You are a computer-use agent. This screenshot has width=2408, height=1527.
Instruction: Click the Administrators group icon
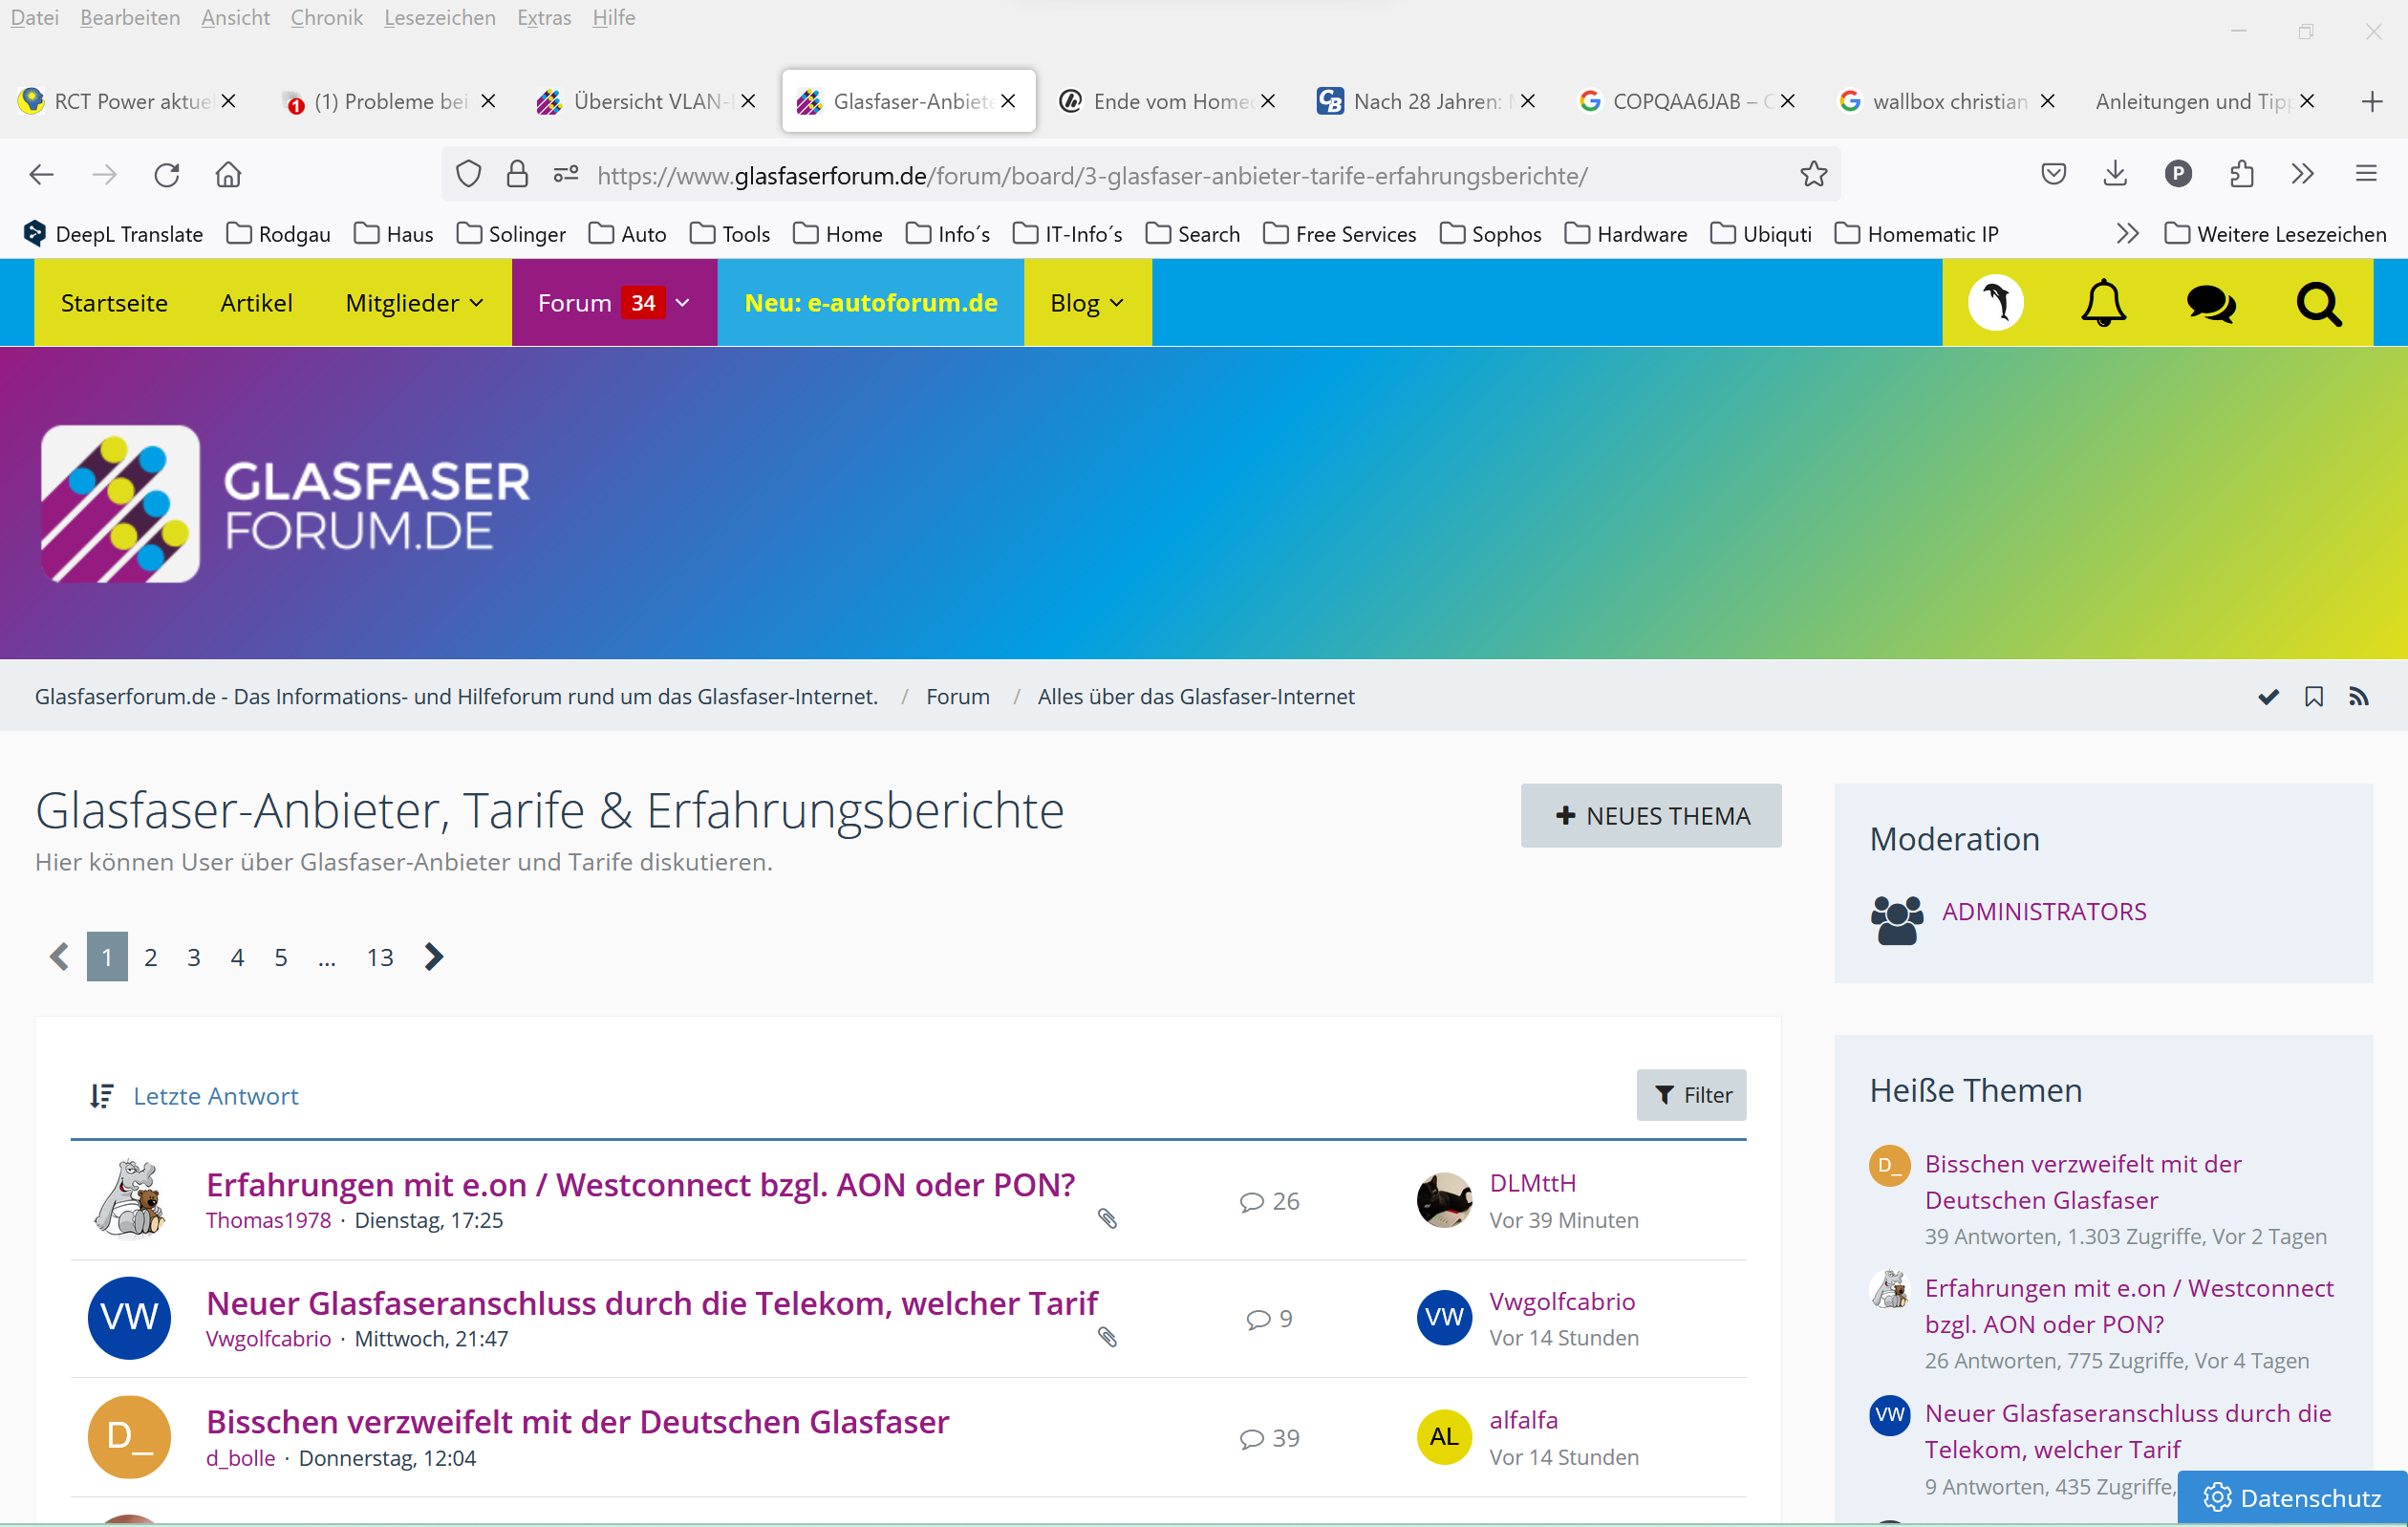point(1896,918)
